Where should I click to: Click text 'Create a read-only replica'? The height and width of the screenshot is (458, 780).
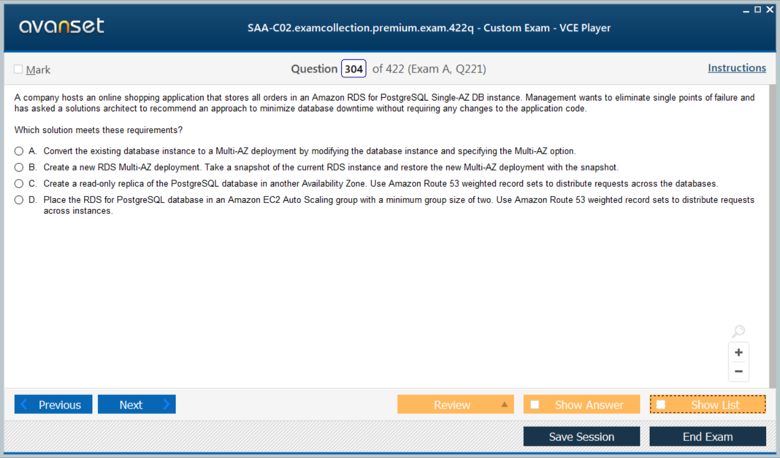point(94,183)
